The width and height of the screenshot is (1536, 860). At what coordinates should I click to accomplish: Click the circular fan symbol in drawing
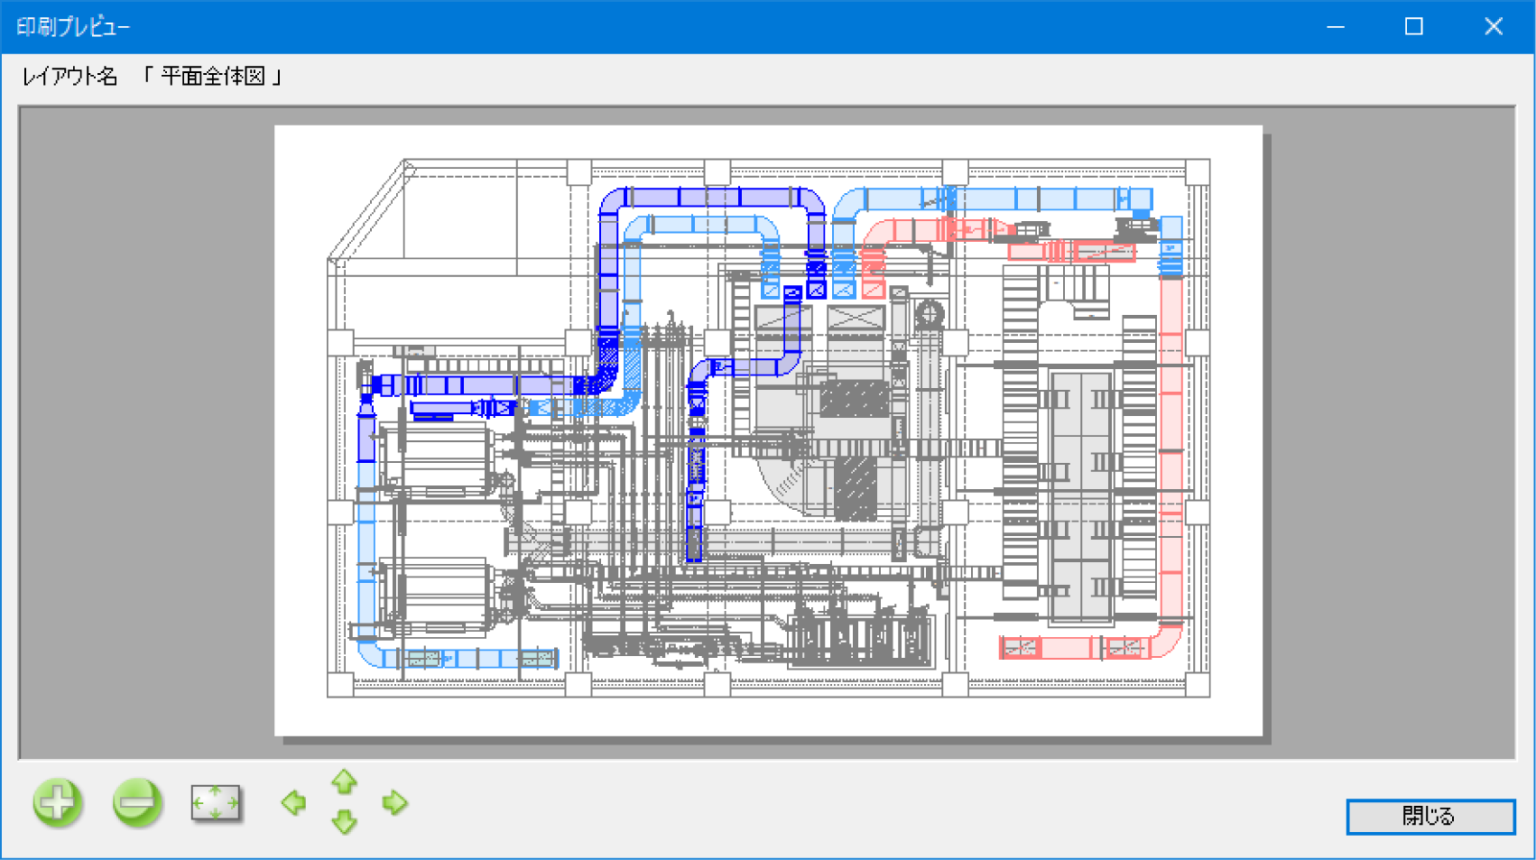[929, 314]
